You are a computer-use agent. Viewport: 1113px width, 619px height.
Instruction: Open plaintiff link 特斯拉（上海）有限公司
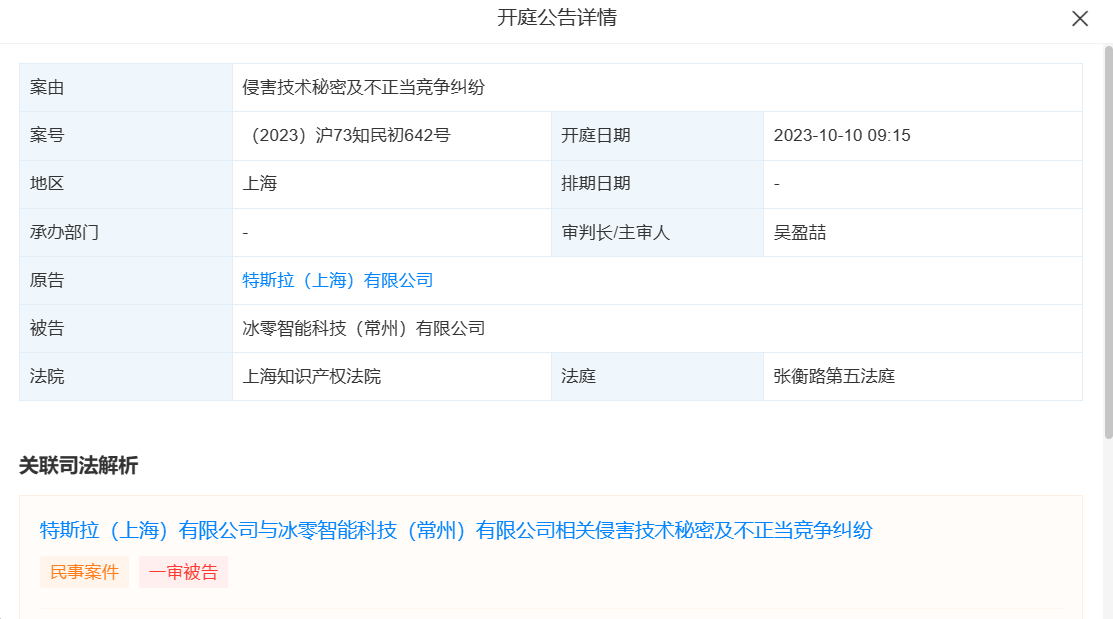[338, 280]
